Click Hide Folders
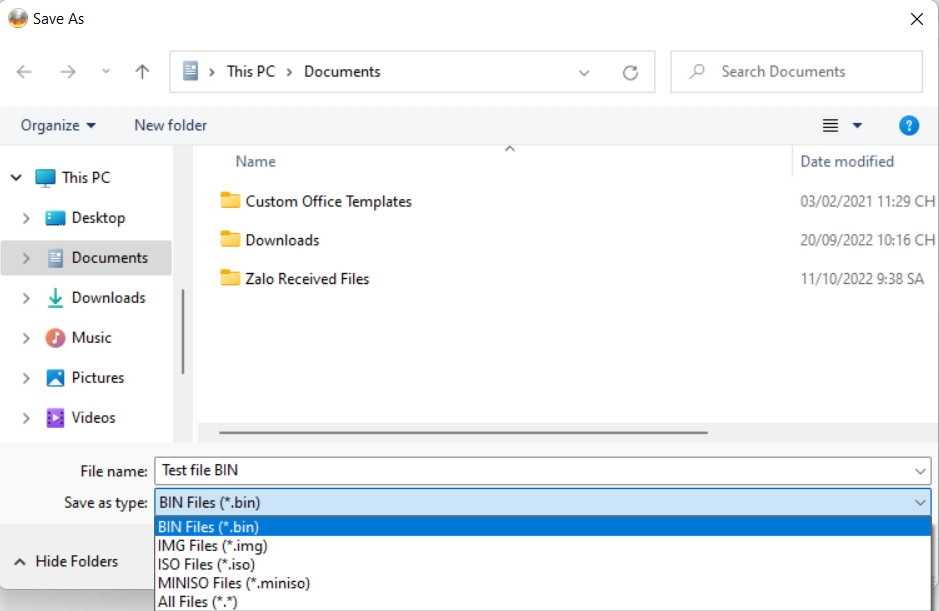 click(x=66, y=561)
